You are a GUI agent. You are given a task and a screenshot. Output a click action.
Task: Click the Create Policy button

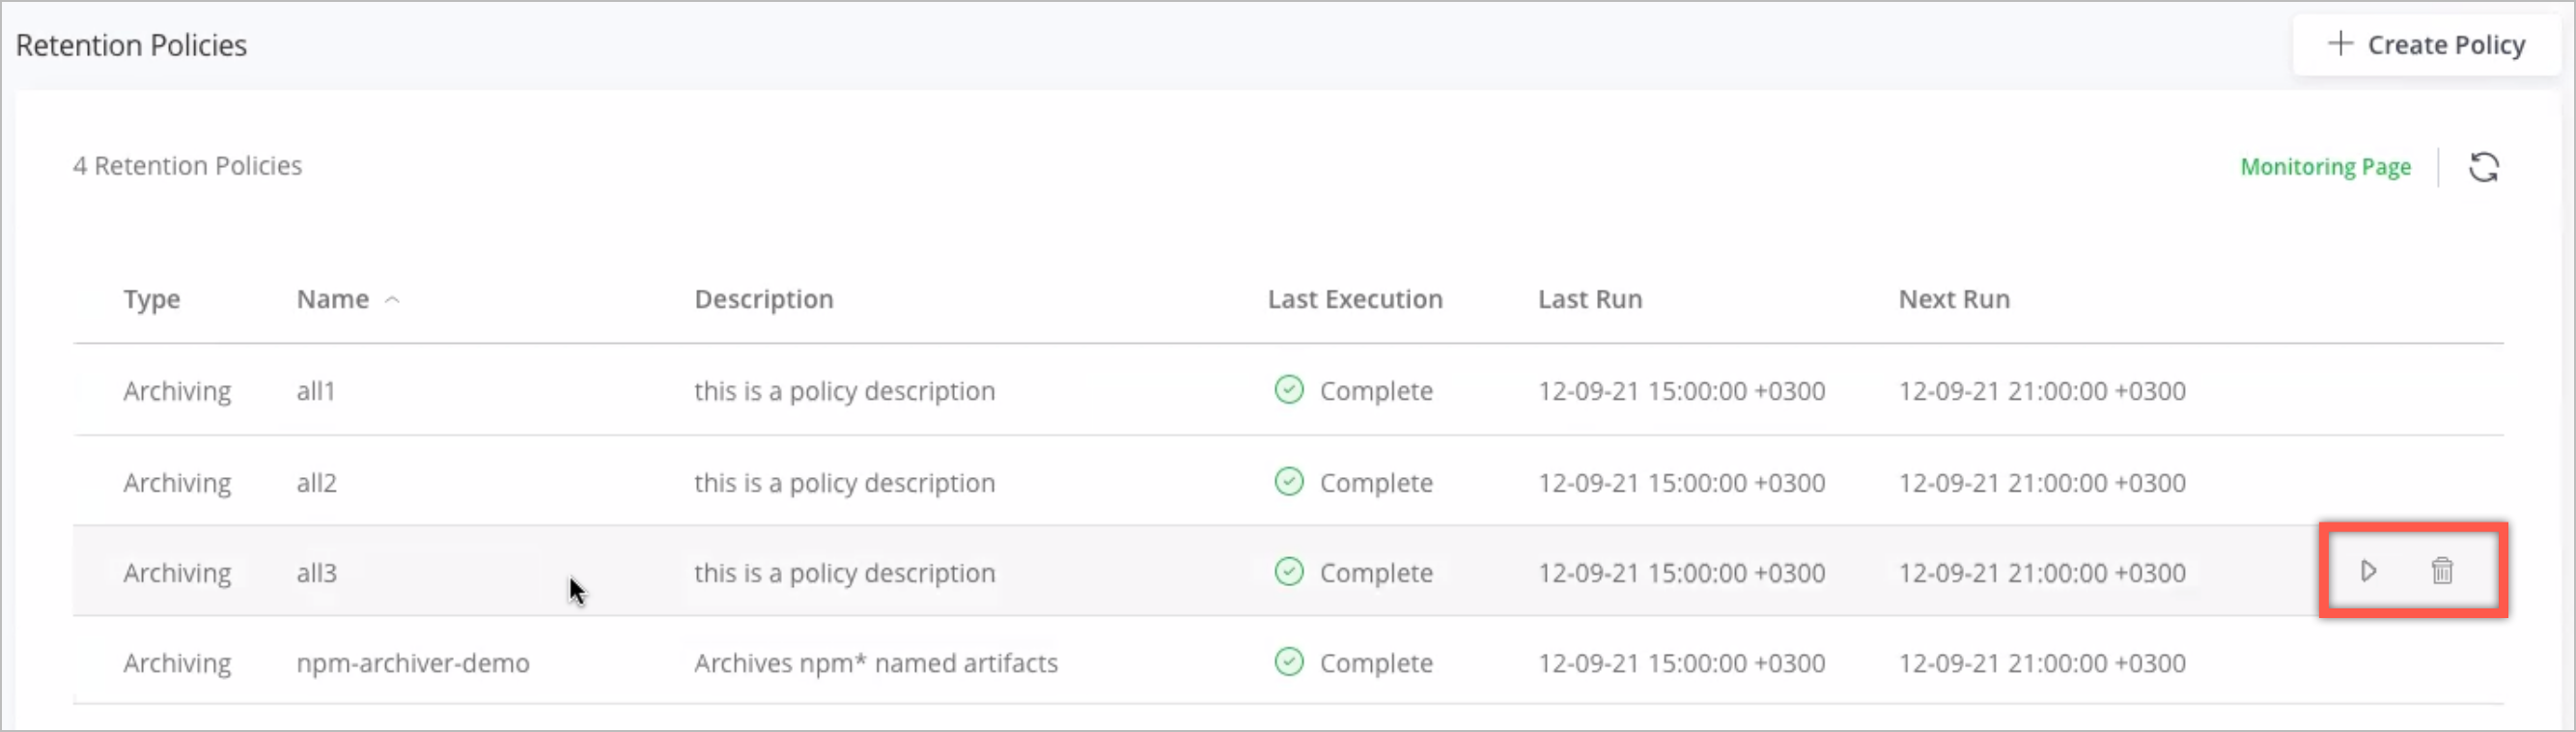[2426, 45]
